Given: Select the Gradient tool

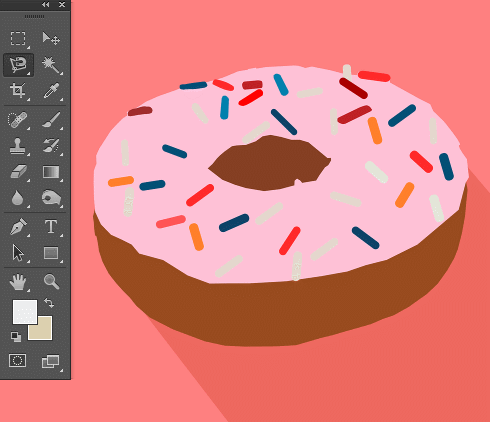Looking at the screenshot, I should click(51, 172).
